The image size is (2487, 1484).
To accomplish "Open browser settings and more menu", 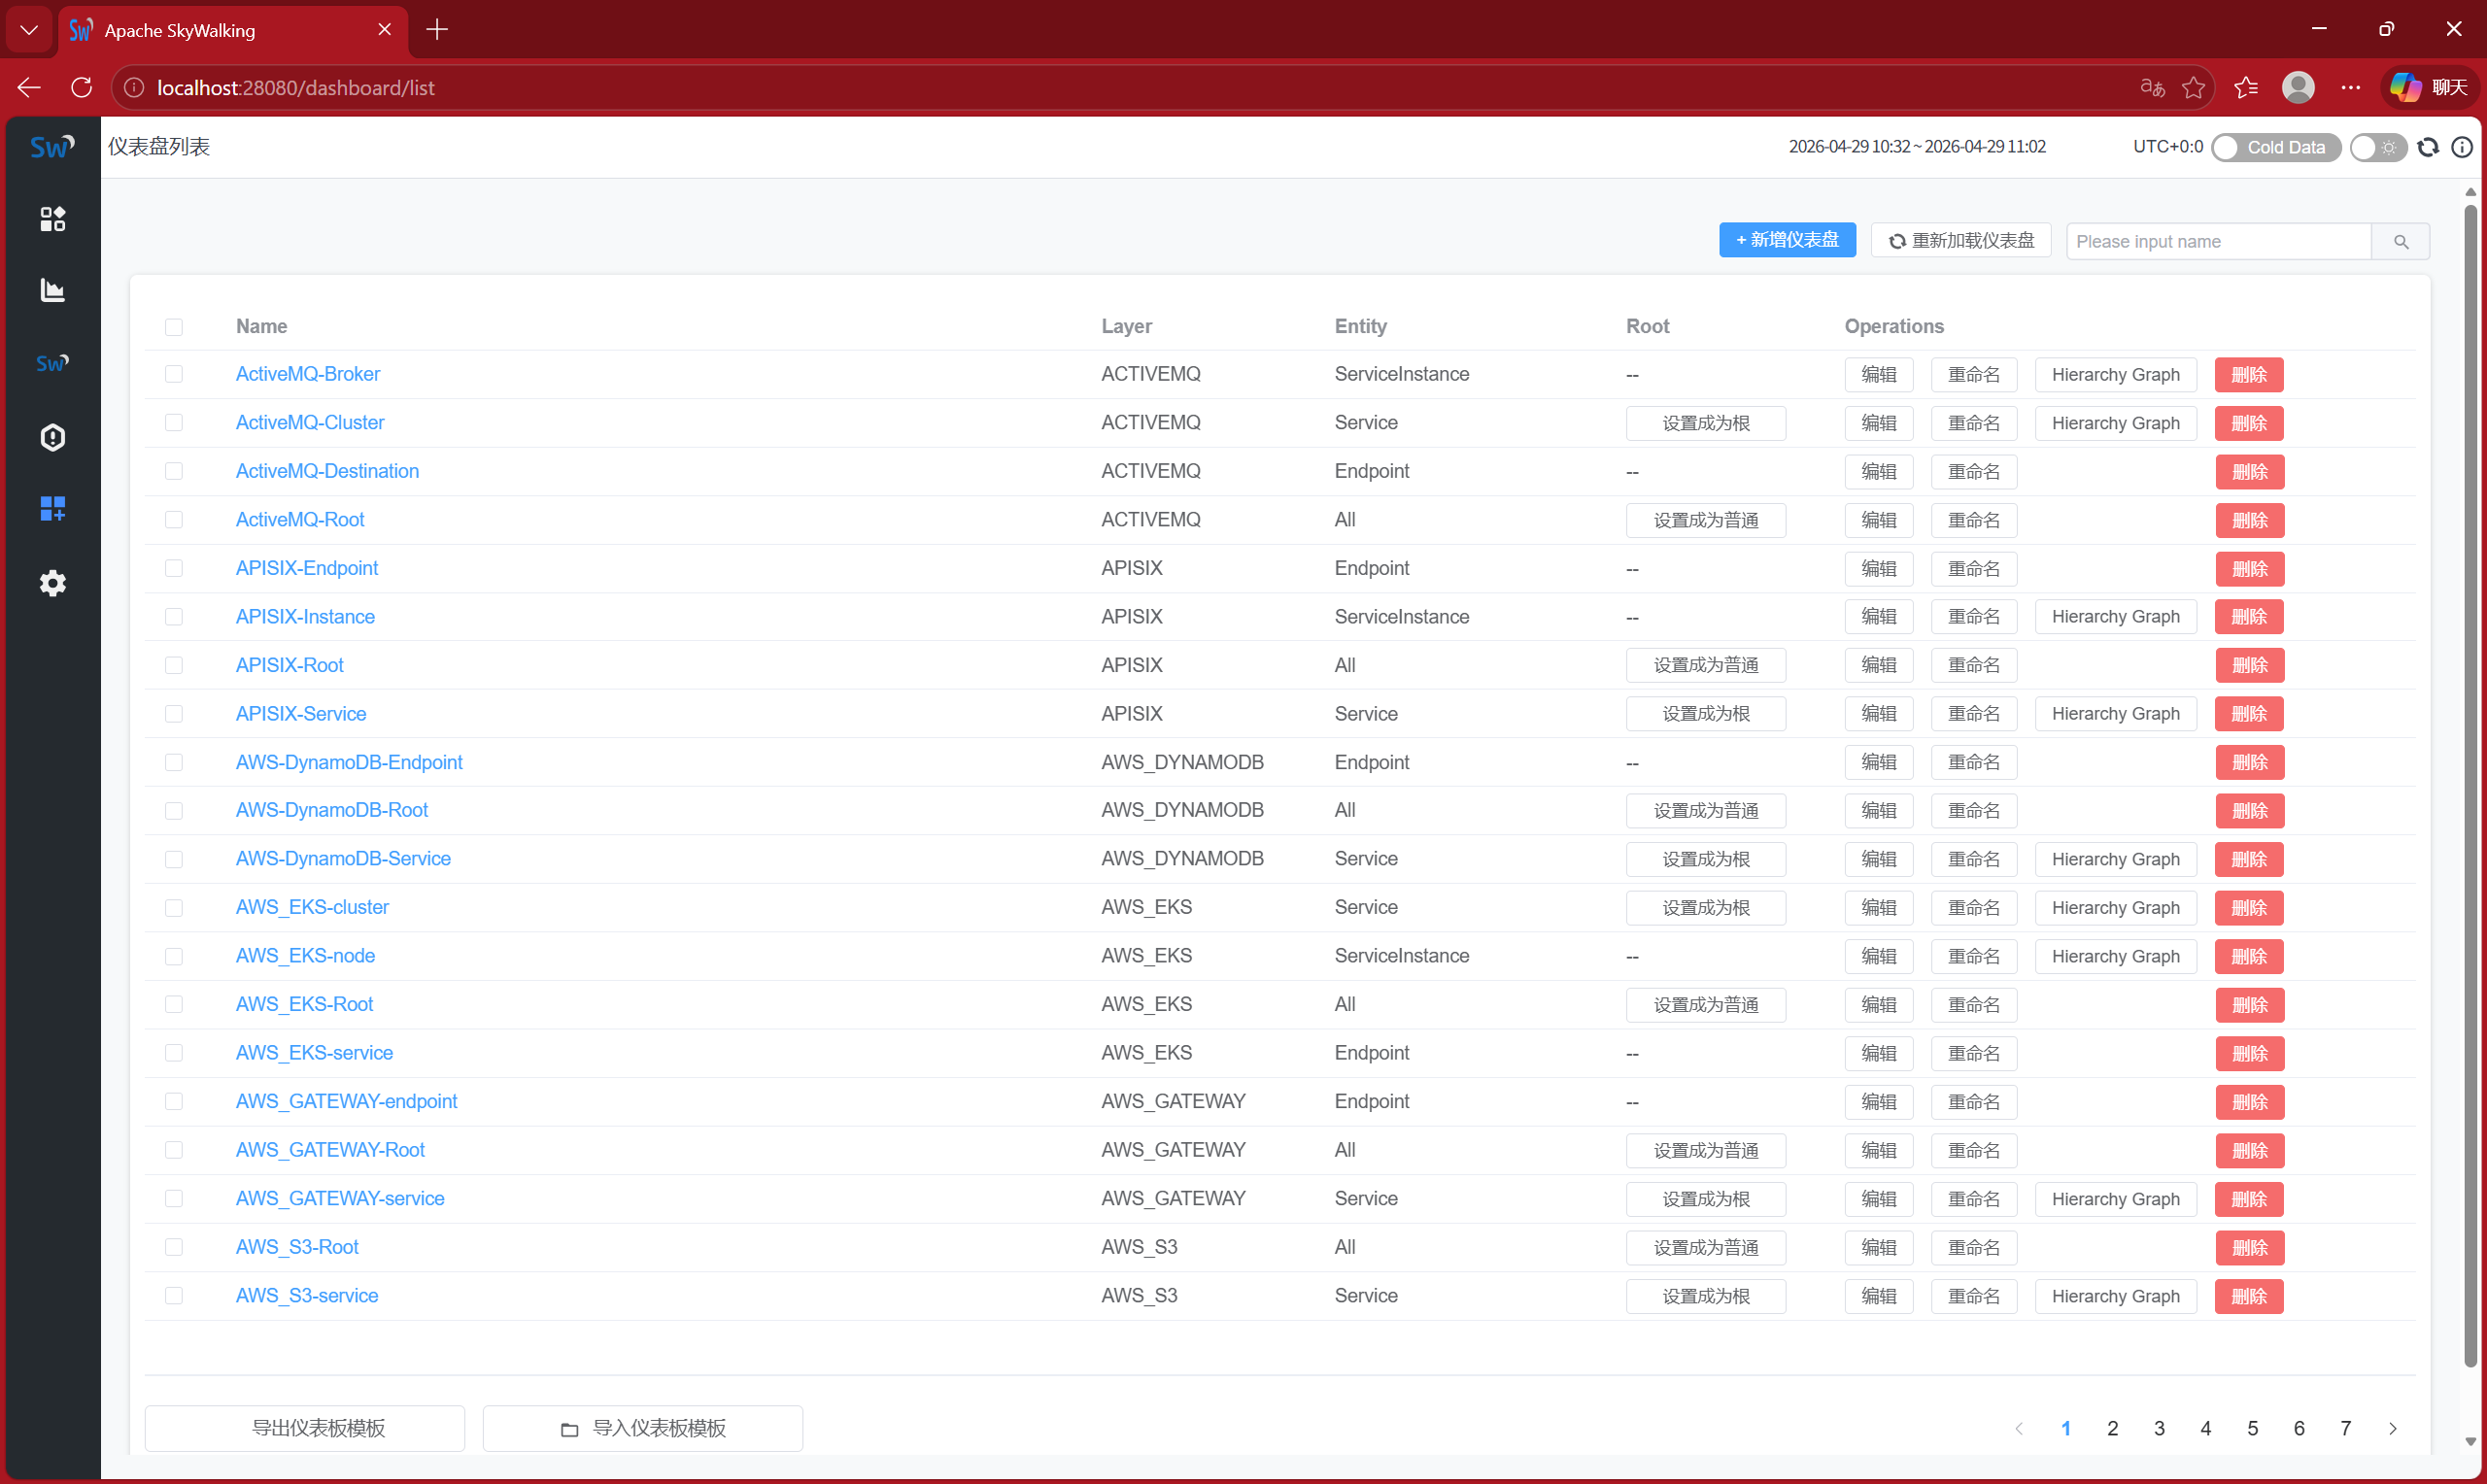I will pyautogui.click(x=2351, y=88).
